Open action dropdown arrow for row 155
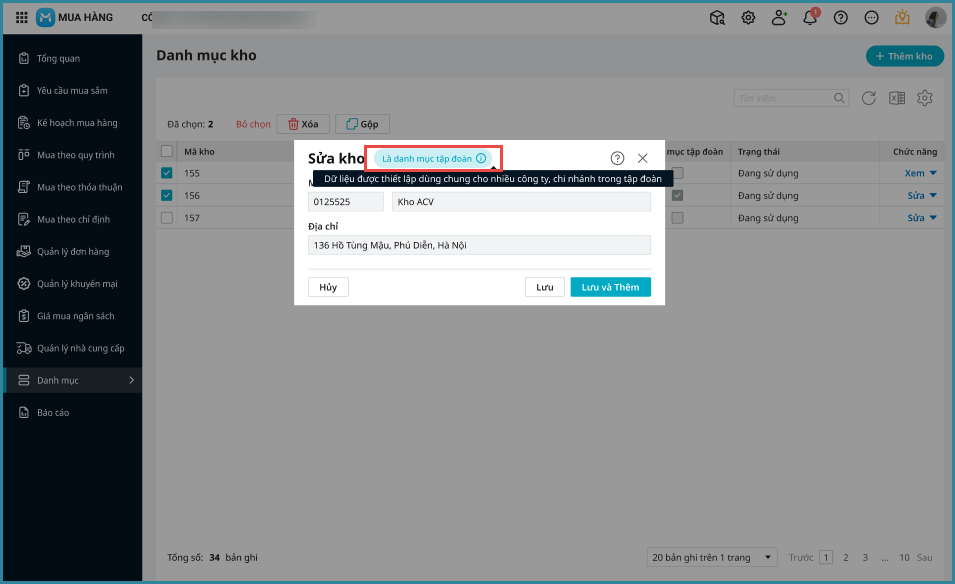955x584 pixels. tap(933, 173)
